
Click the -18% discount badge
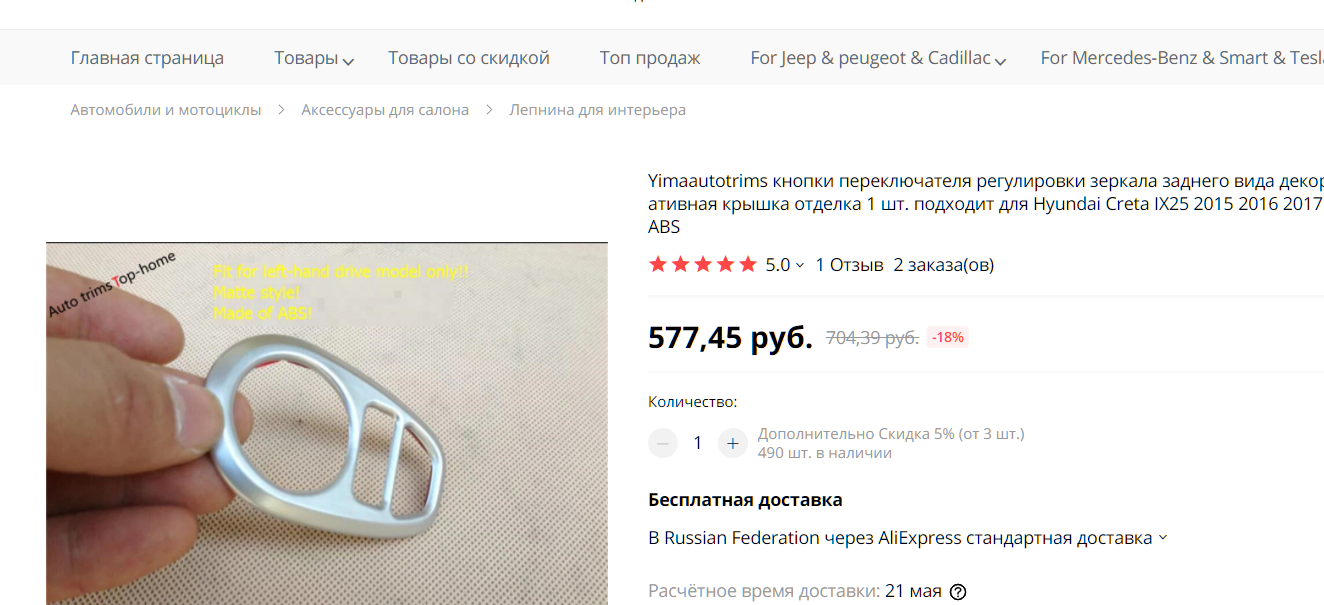(948, 337)
